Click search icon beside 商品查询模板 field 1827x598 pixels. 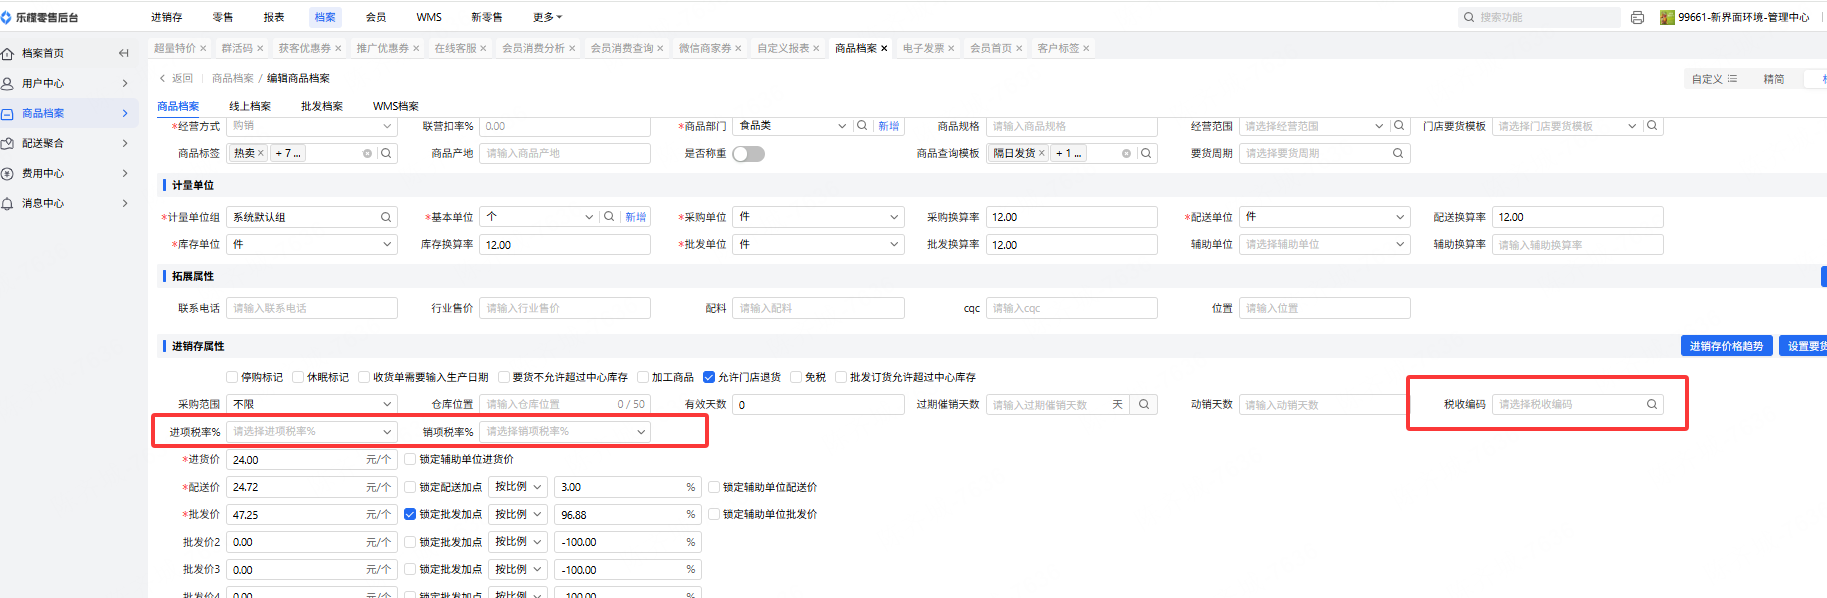pos(1146,153)
